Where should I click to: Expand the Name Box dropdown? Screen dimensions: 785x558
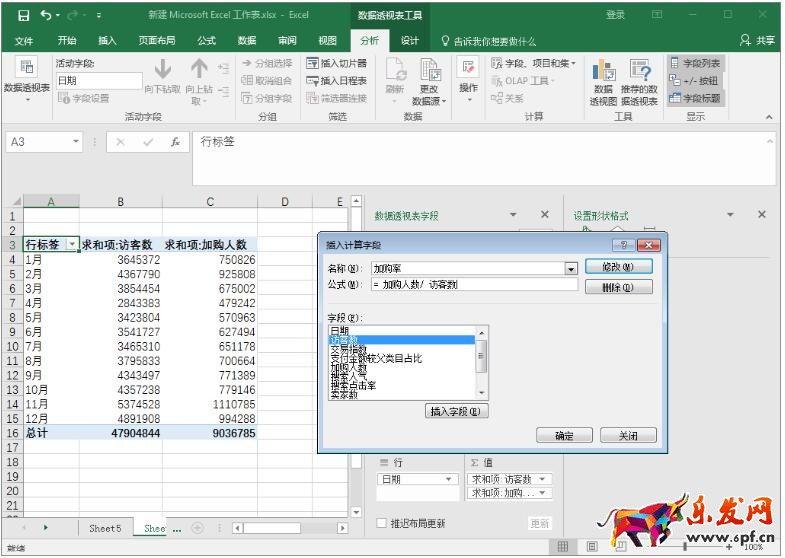coord(76,142)
